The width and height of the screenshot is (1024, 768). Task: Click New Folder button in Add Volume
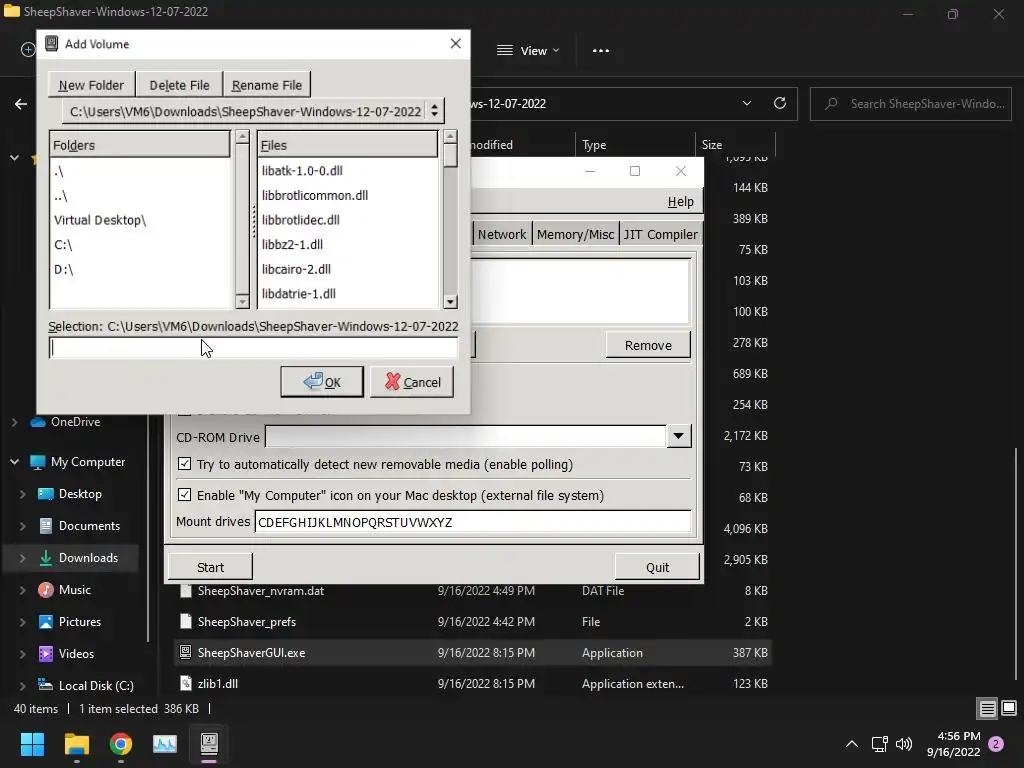point(91,85)
